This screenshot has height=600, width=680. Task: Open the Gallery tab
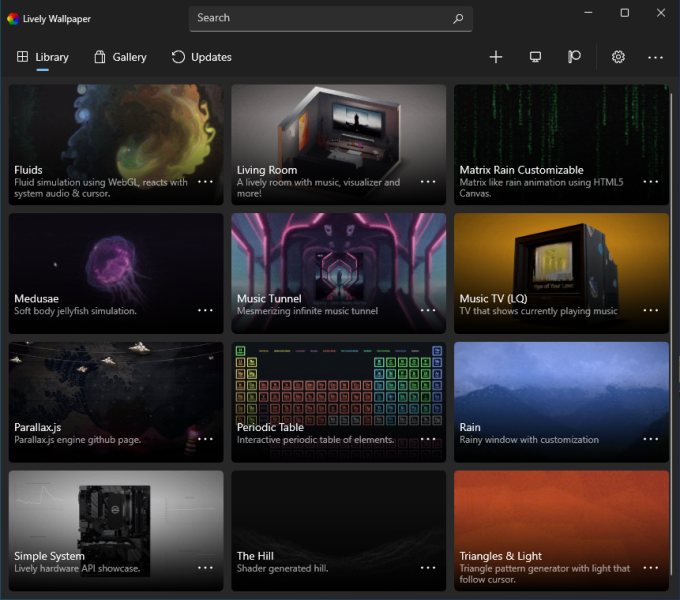(x=120, y=57)
